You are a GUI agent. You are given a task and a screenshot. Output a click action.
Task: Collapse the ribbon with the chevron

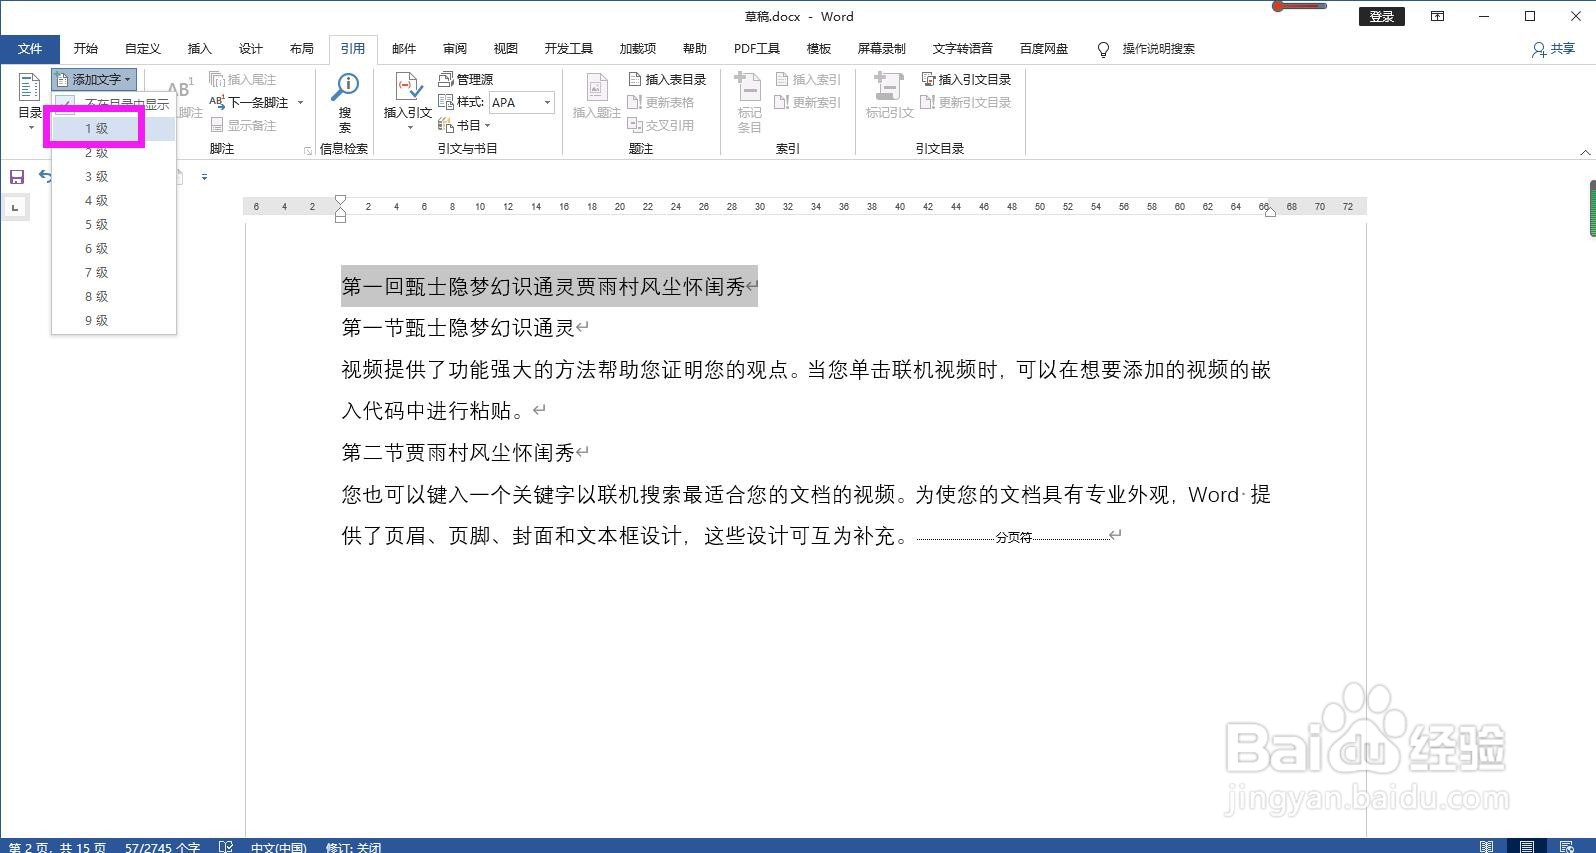pyautogui.click(x=1585, y=152)
